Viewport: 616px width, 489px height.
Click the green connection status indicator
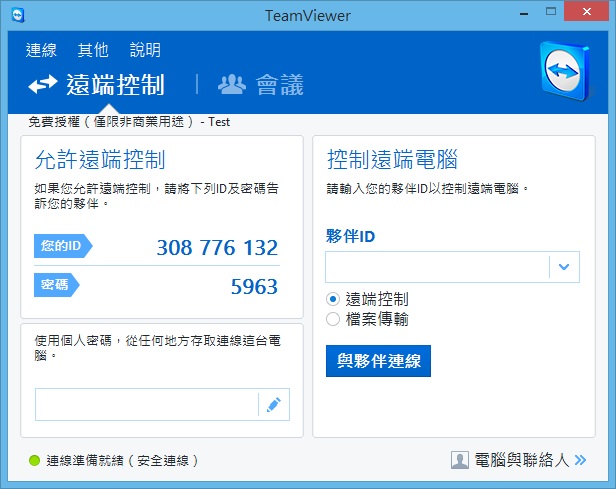click(x=35, y=460)
